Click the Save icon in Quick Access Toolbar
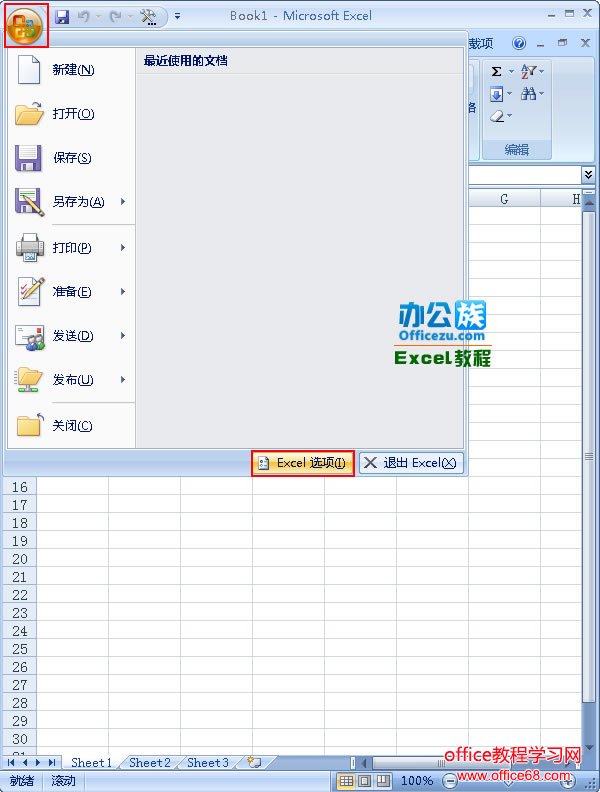 (62, 17)
